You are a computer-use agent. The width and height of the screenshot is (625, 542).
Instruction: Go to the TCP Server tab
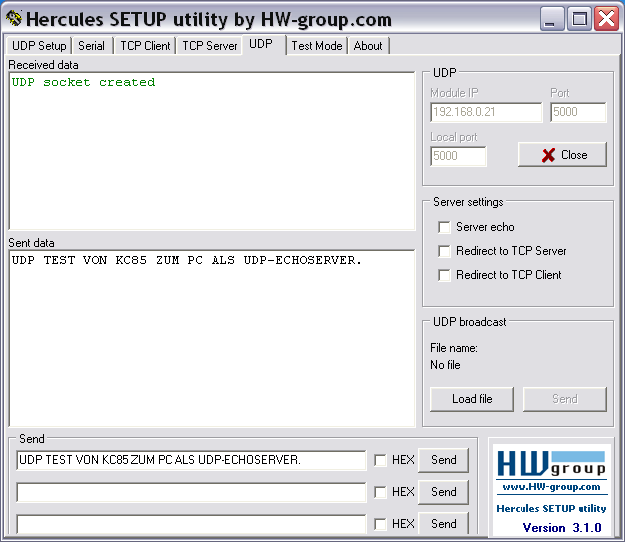(x=210, y=46)
